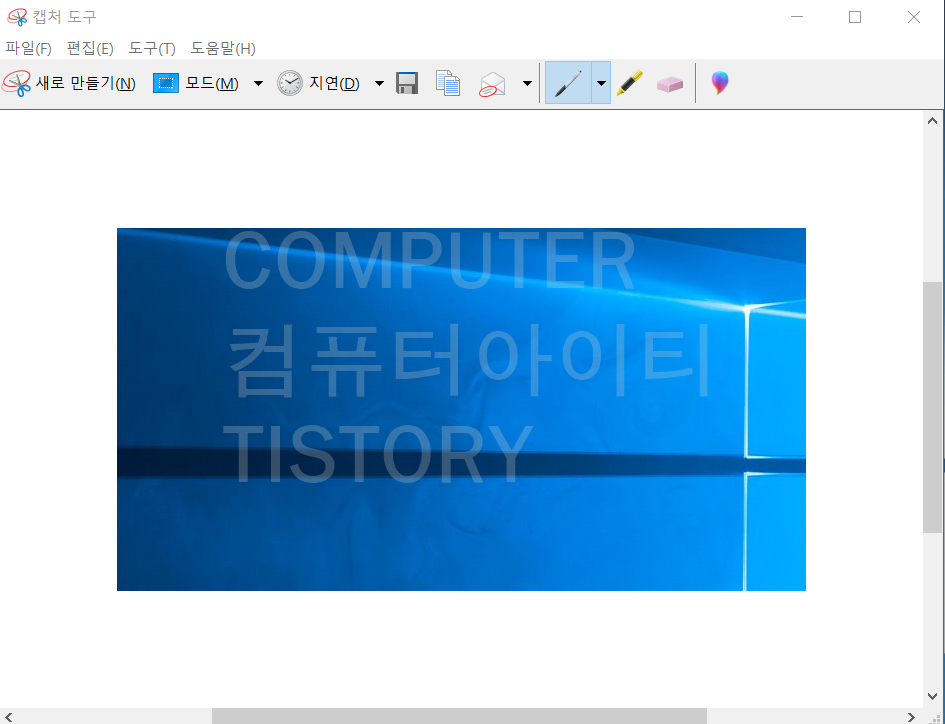Click the scroll left arrow
This screenshot has width=945, height=724.
8,716
